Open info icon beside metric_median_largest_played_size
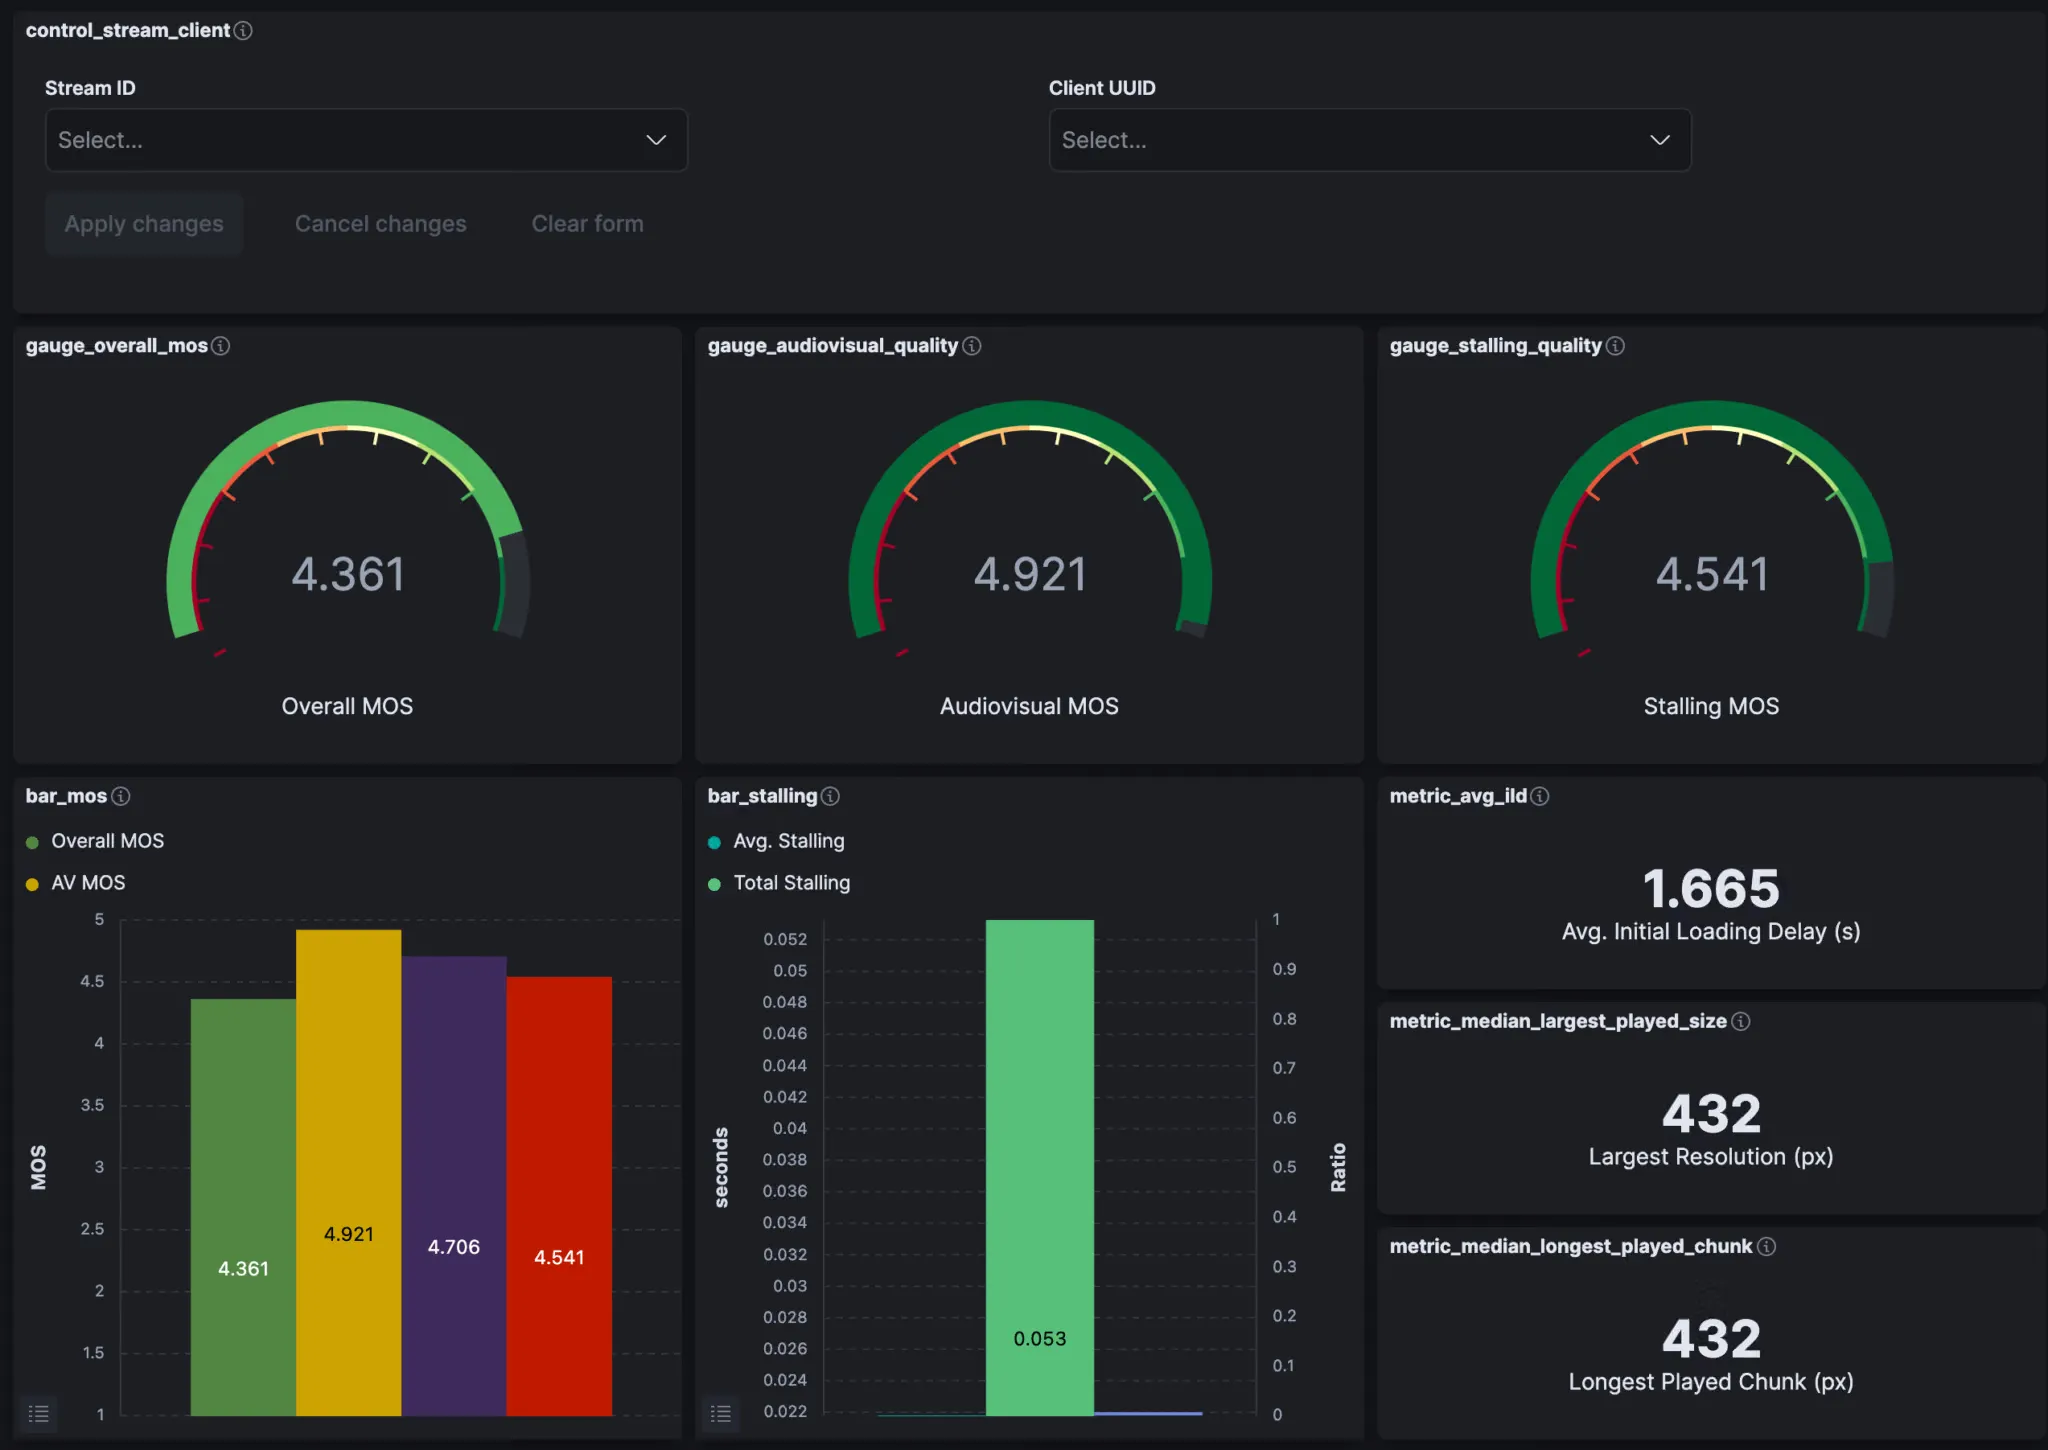Image resolution: width=2048 pixels, height=1450 pixels. point(1741,1021)
